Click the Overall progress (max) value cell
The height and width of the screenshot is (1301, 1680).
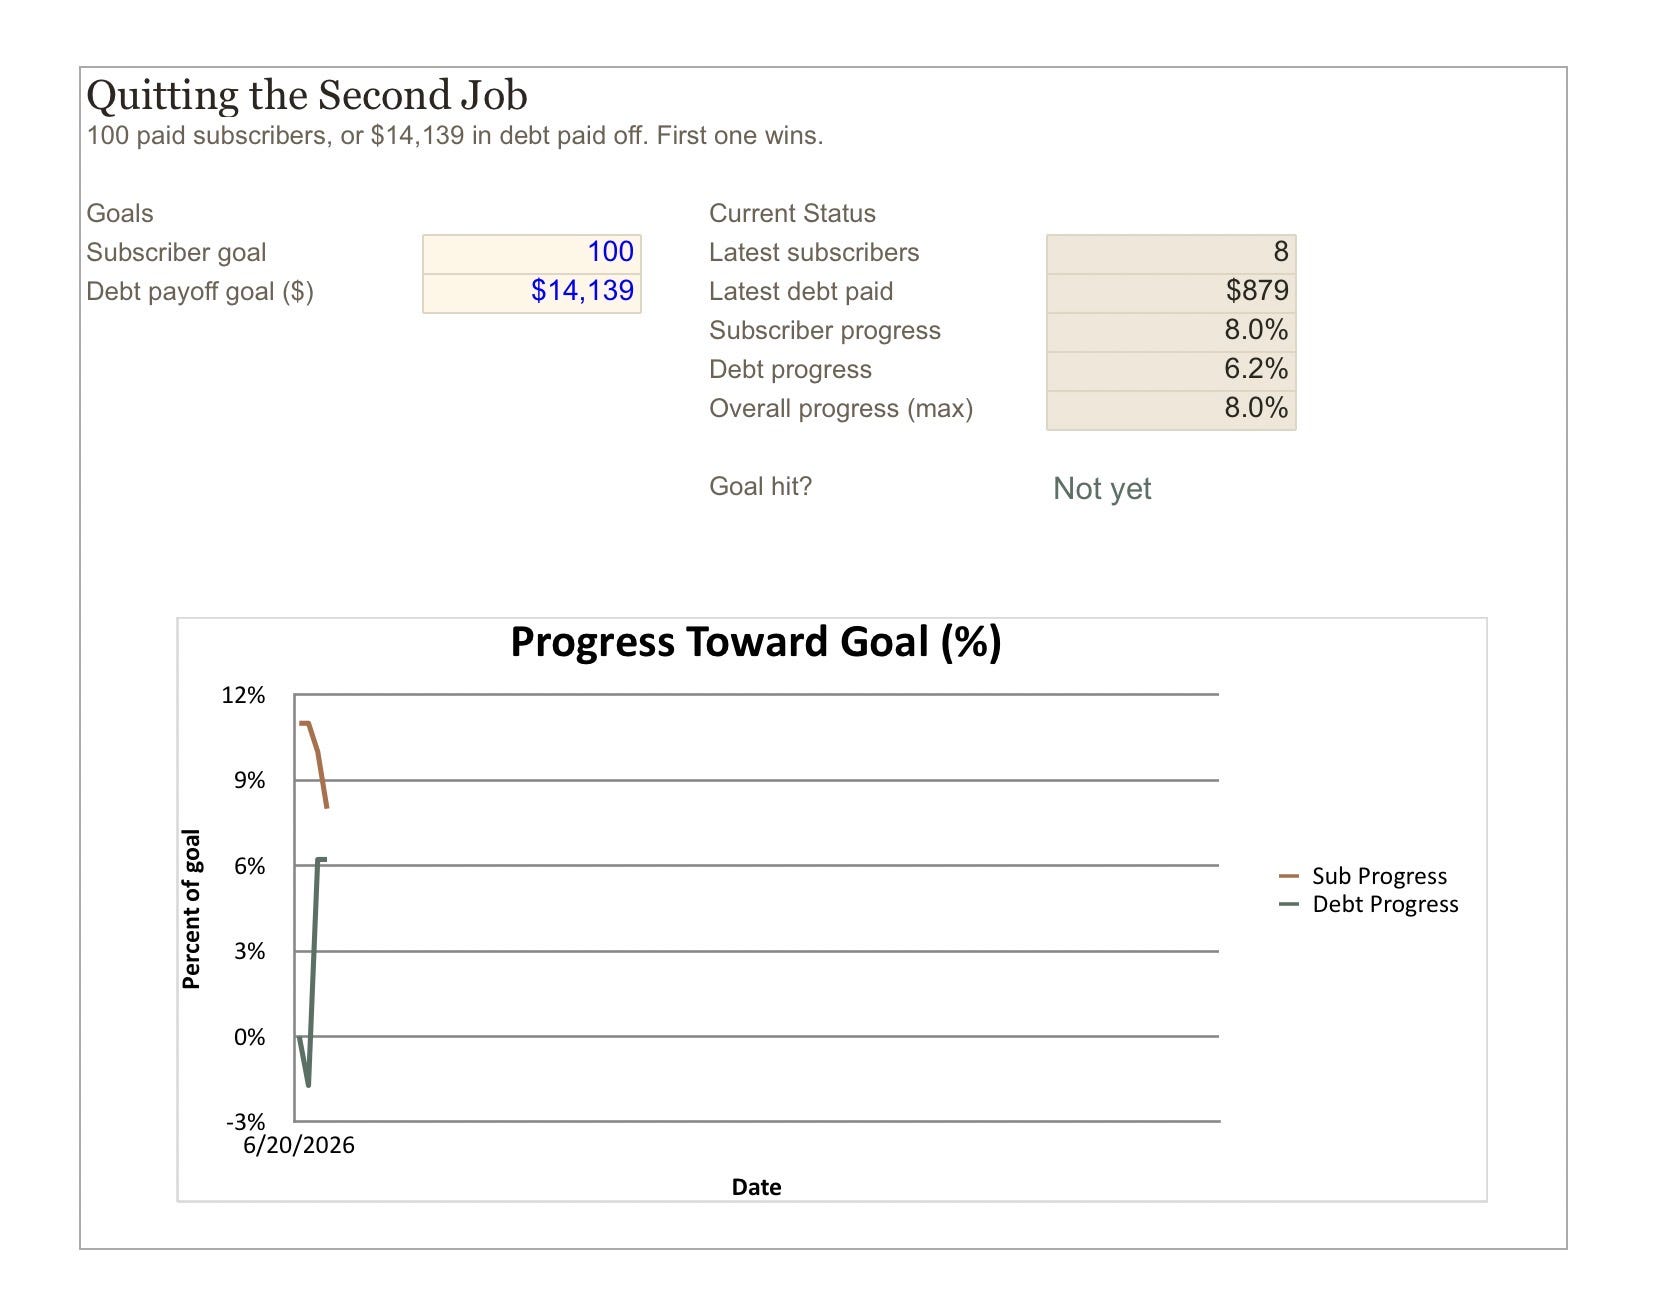1171,410
